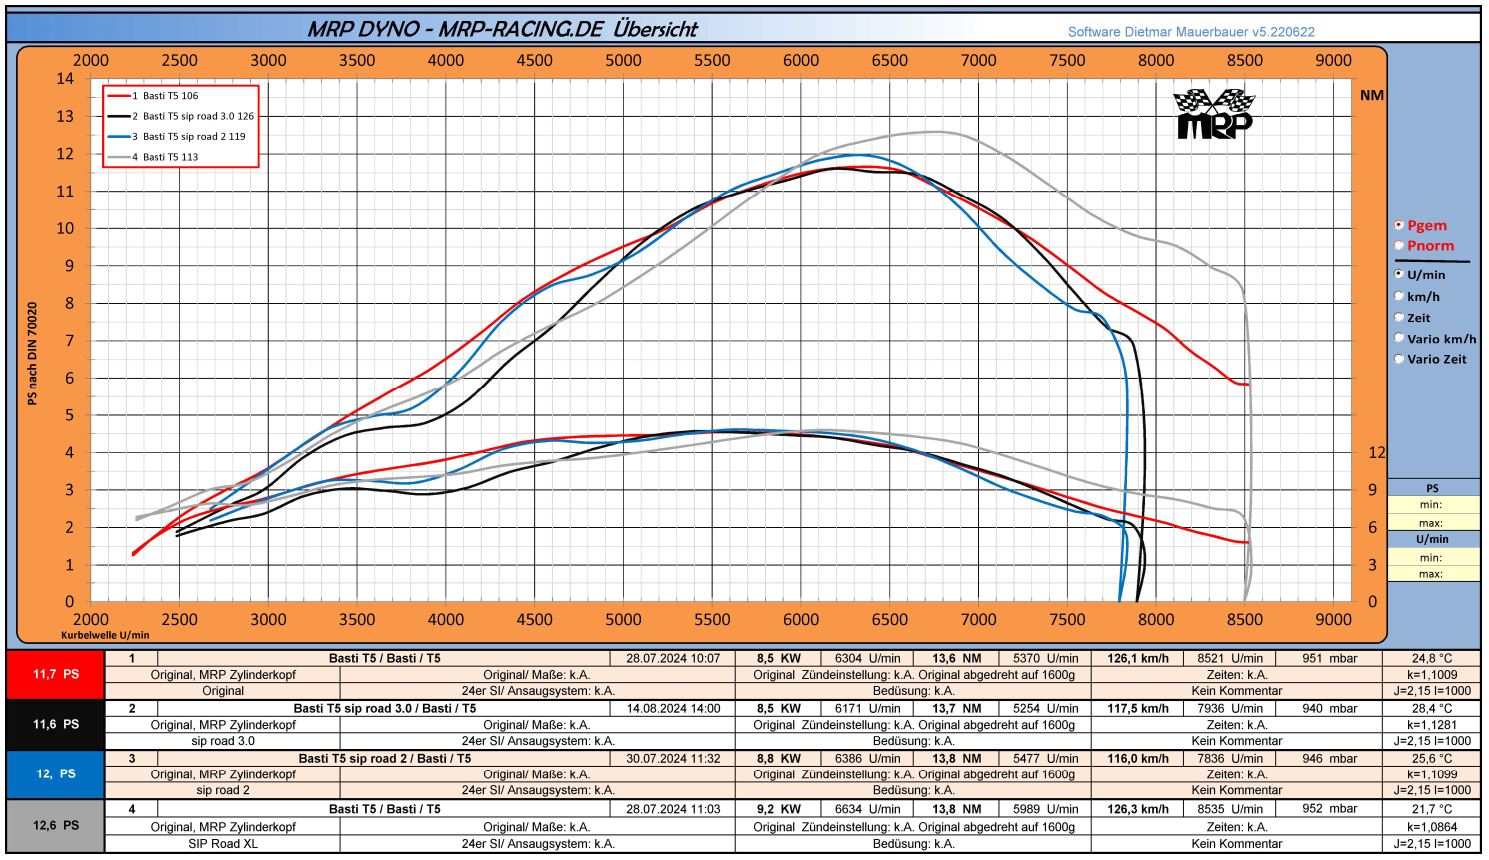Viewport: 1489px width, 860px height.
Task: Click the U/min max input field
Action: [x=1433, y=574]
